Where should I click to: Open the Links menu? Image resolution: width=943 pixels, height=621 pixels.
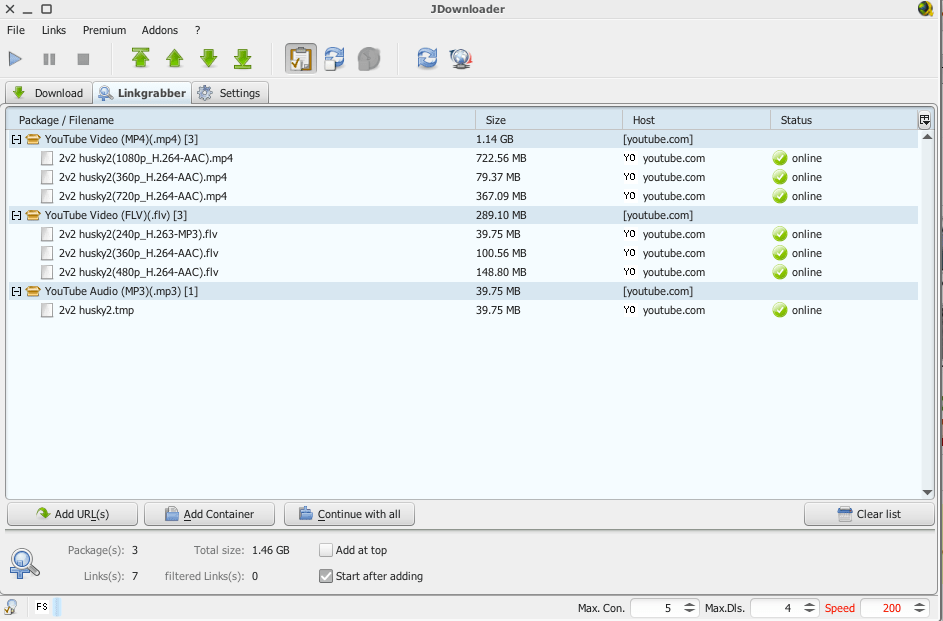(x=54, y=30)
